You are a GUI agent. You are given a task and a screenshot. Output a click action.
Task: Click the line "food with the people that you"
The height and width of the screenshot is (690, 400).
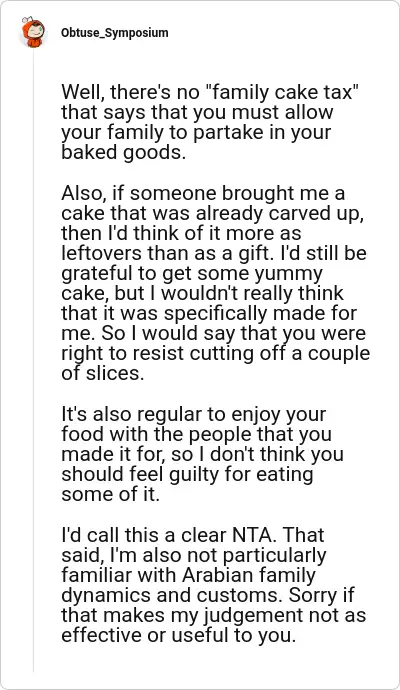coord(196,434)
